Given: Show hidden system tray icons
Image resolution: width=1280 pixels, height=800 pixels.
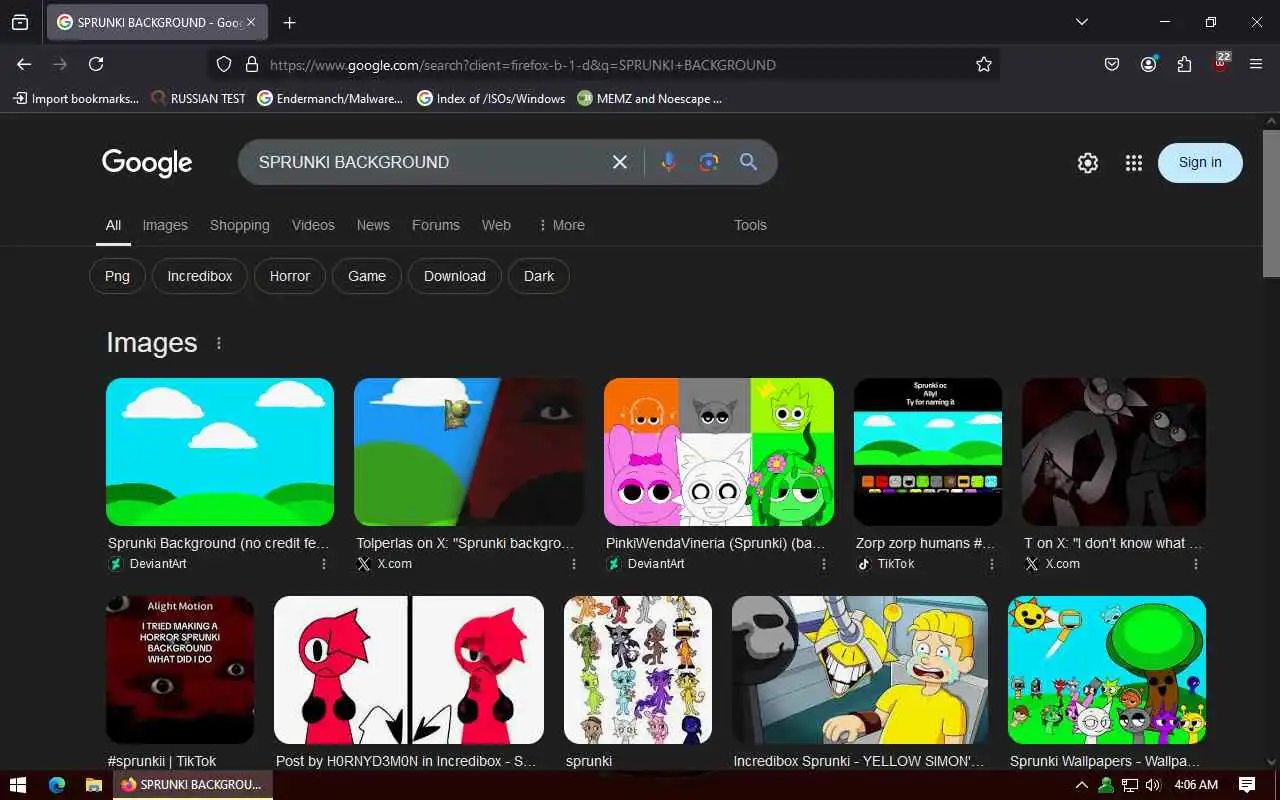Looking at the screenshot, I should tap(1081, 785).
